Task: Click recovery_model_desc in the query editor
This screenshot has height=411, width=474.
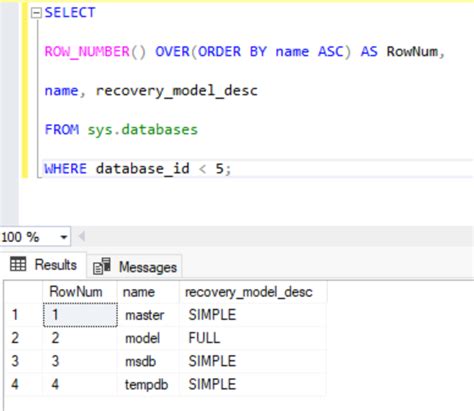Action: click(177, 91)
